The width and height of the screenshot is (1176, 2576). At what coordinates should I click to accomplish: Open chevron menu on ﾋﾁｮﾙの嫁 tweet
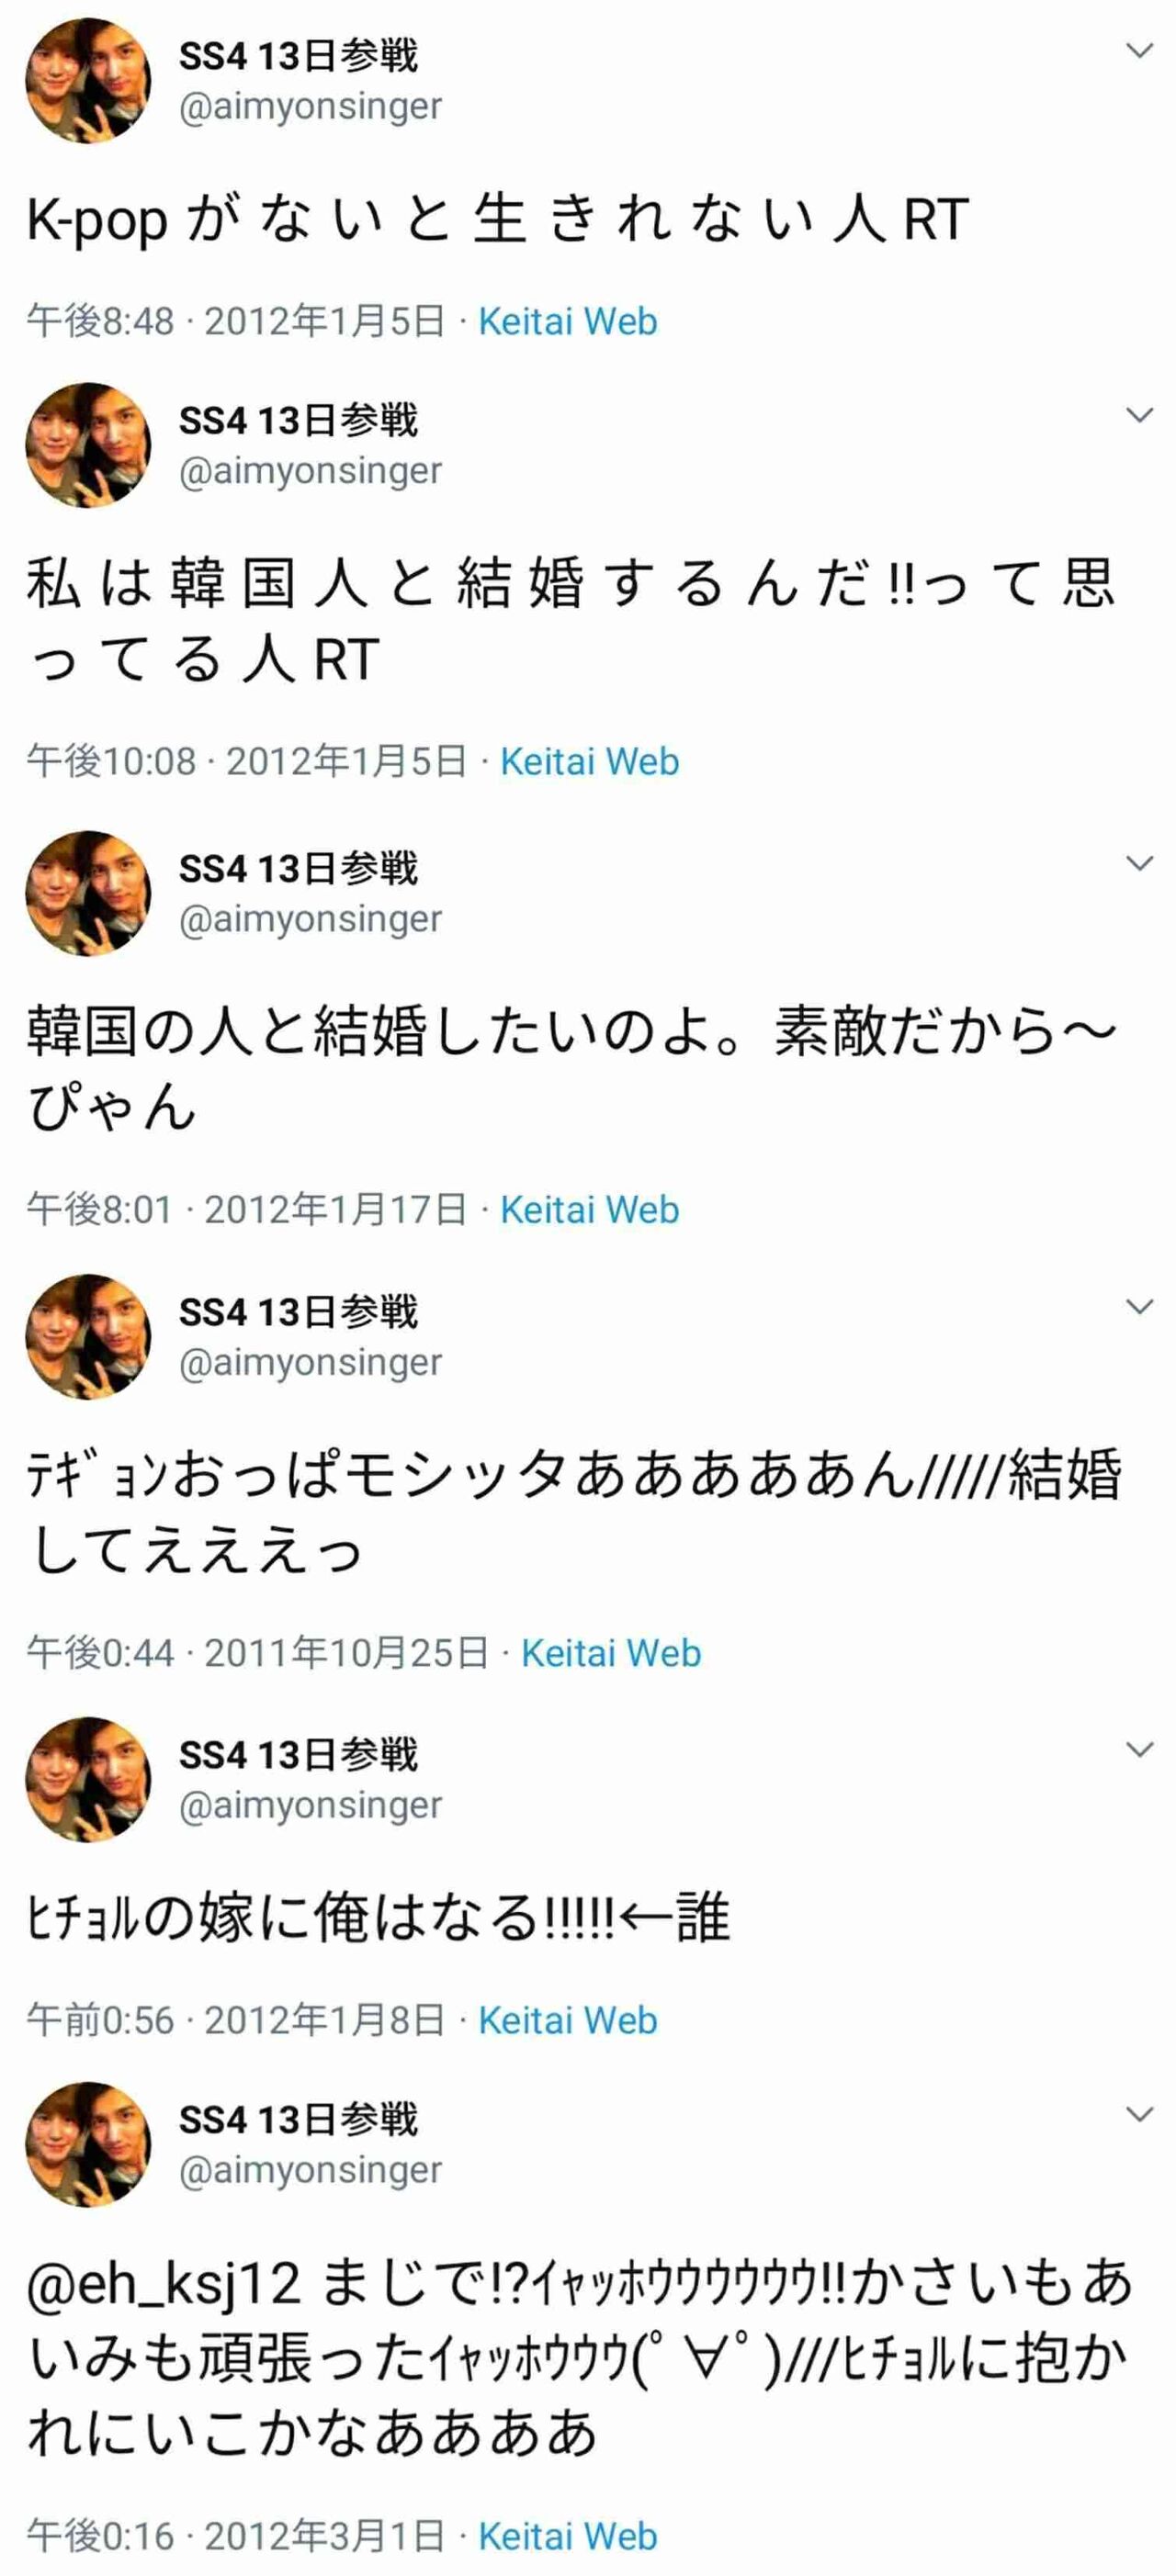click(x=1139, y=1750)
